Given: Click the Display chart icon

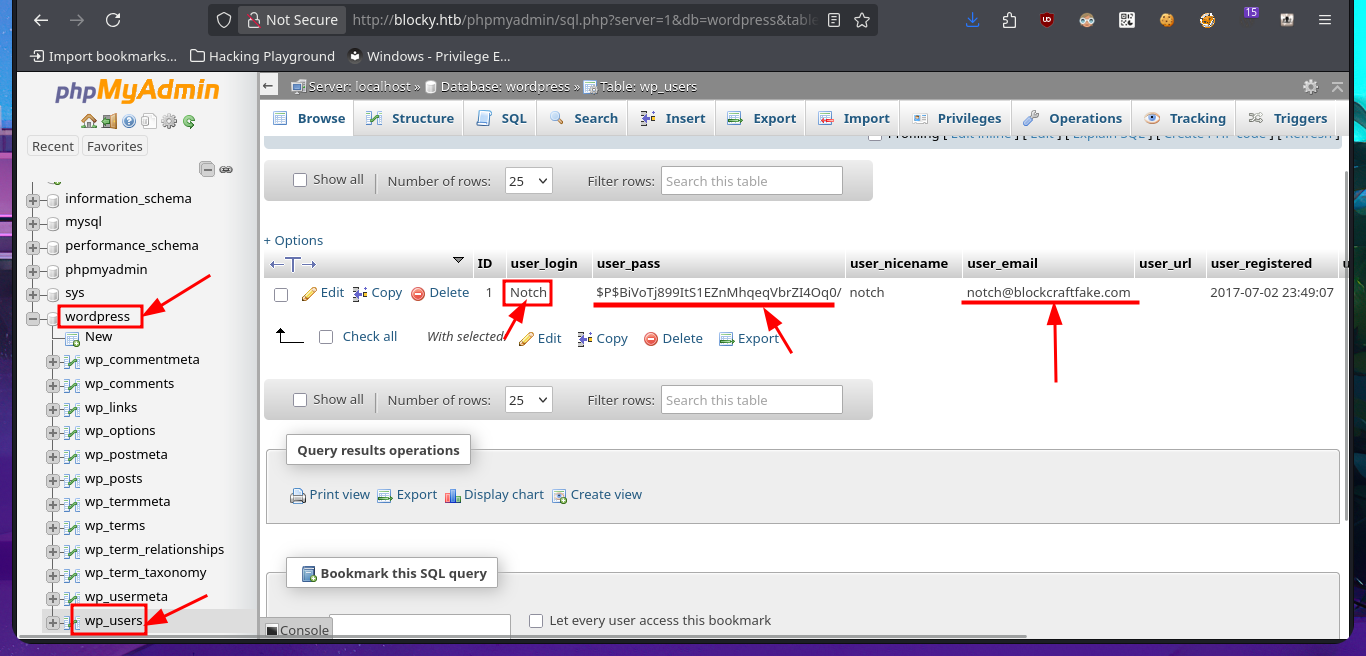Looking at the screenshot, I should point(453,495).
